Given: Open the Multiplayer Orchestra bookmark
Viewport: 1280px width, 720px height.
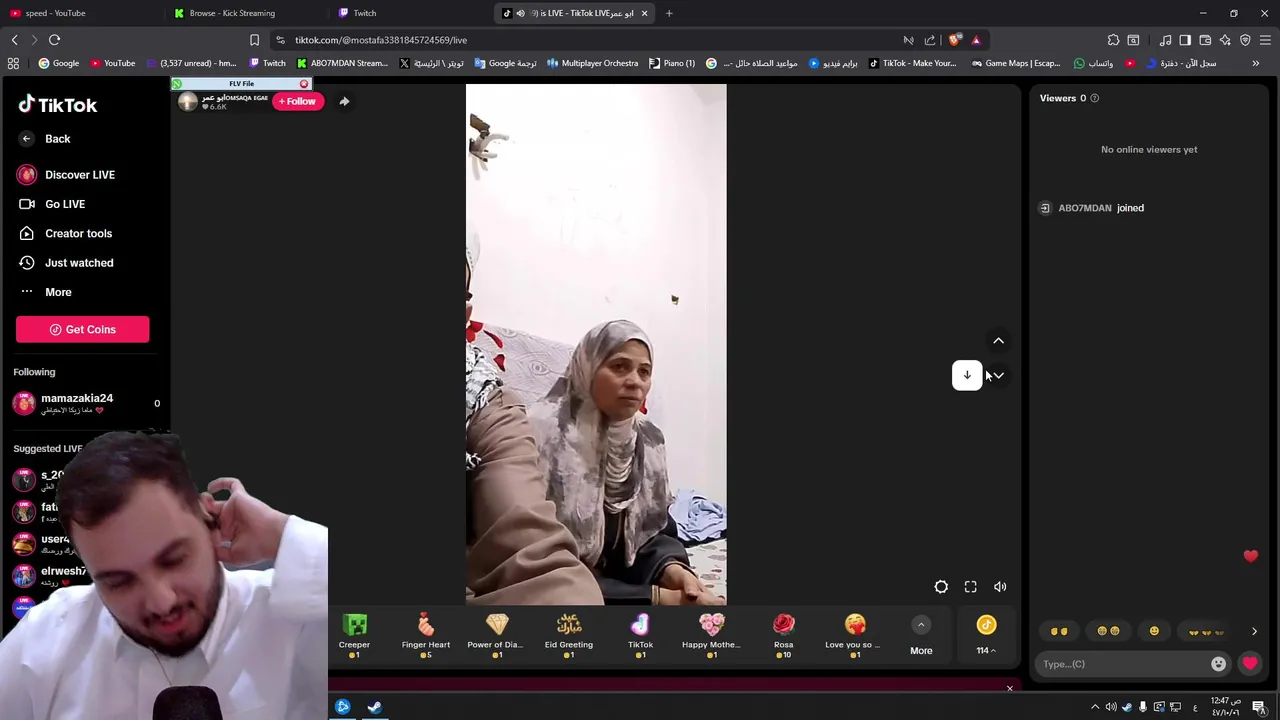Looking at the screenshot, I should tap(592, 63).
